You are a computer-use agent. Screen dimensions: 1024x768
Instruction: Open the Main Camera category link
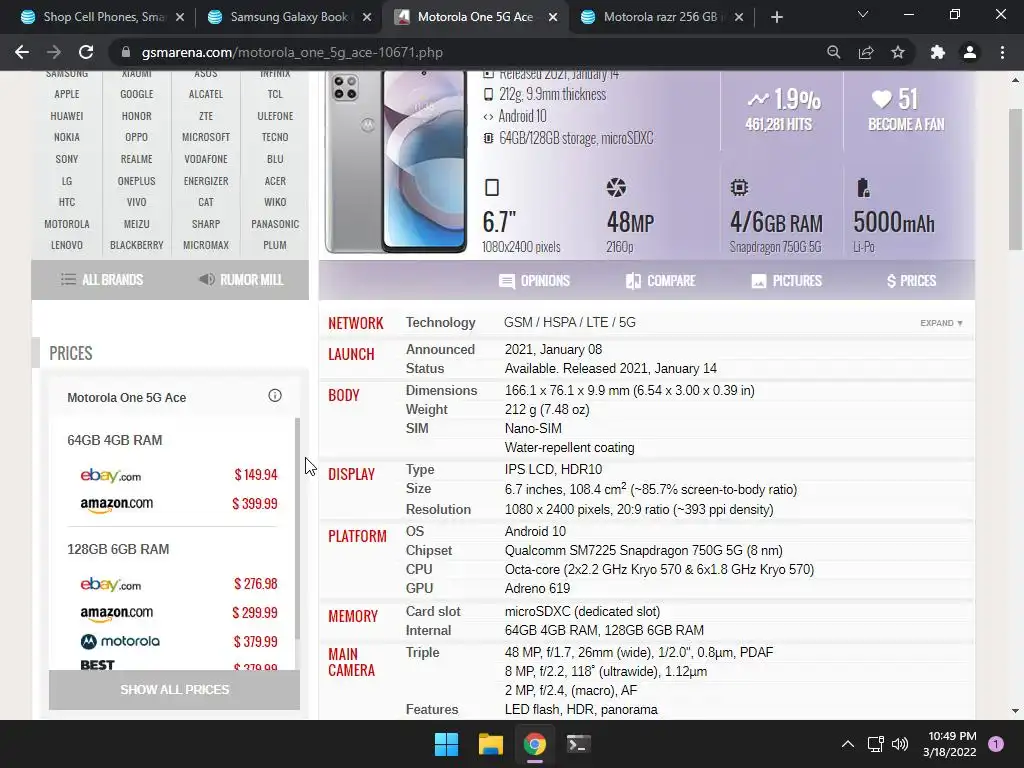click(351, 662)
